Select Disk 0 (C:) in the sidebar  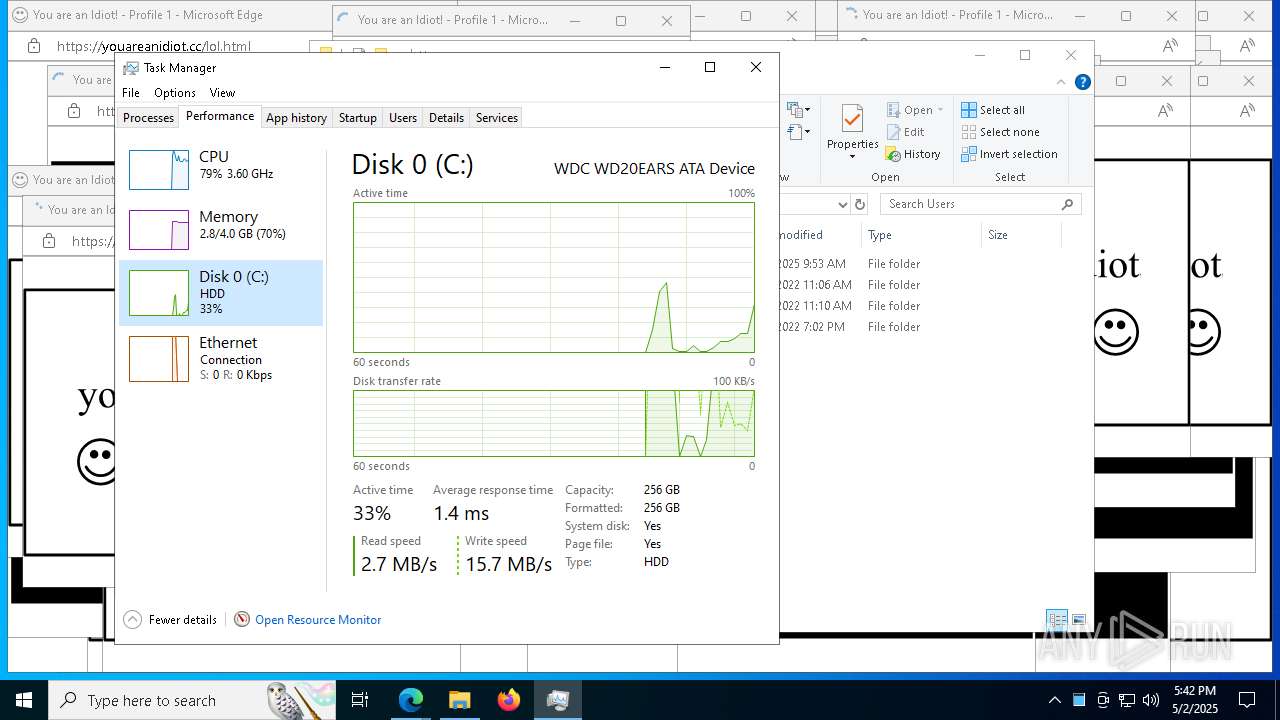221,293
